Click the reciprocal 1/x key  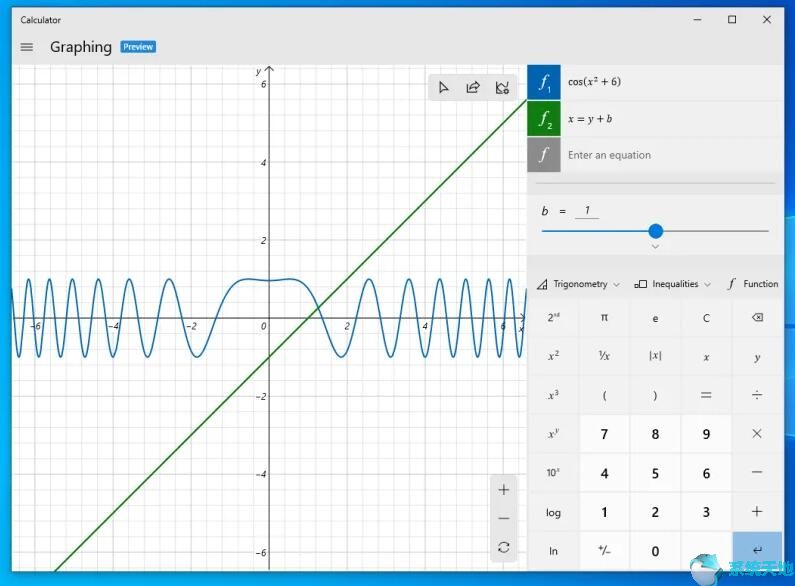tap(604, 356)
